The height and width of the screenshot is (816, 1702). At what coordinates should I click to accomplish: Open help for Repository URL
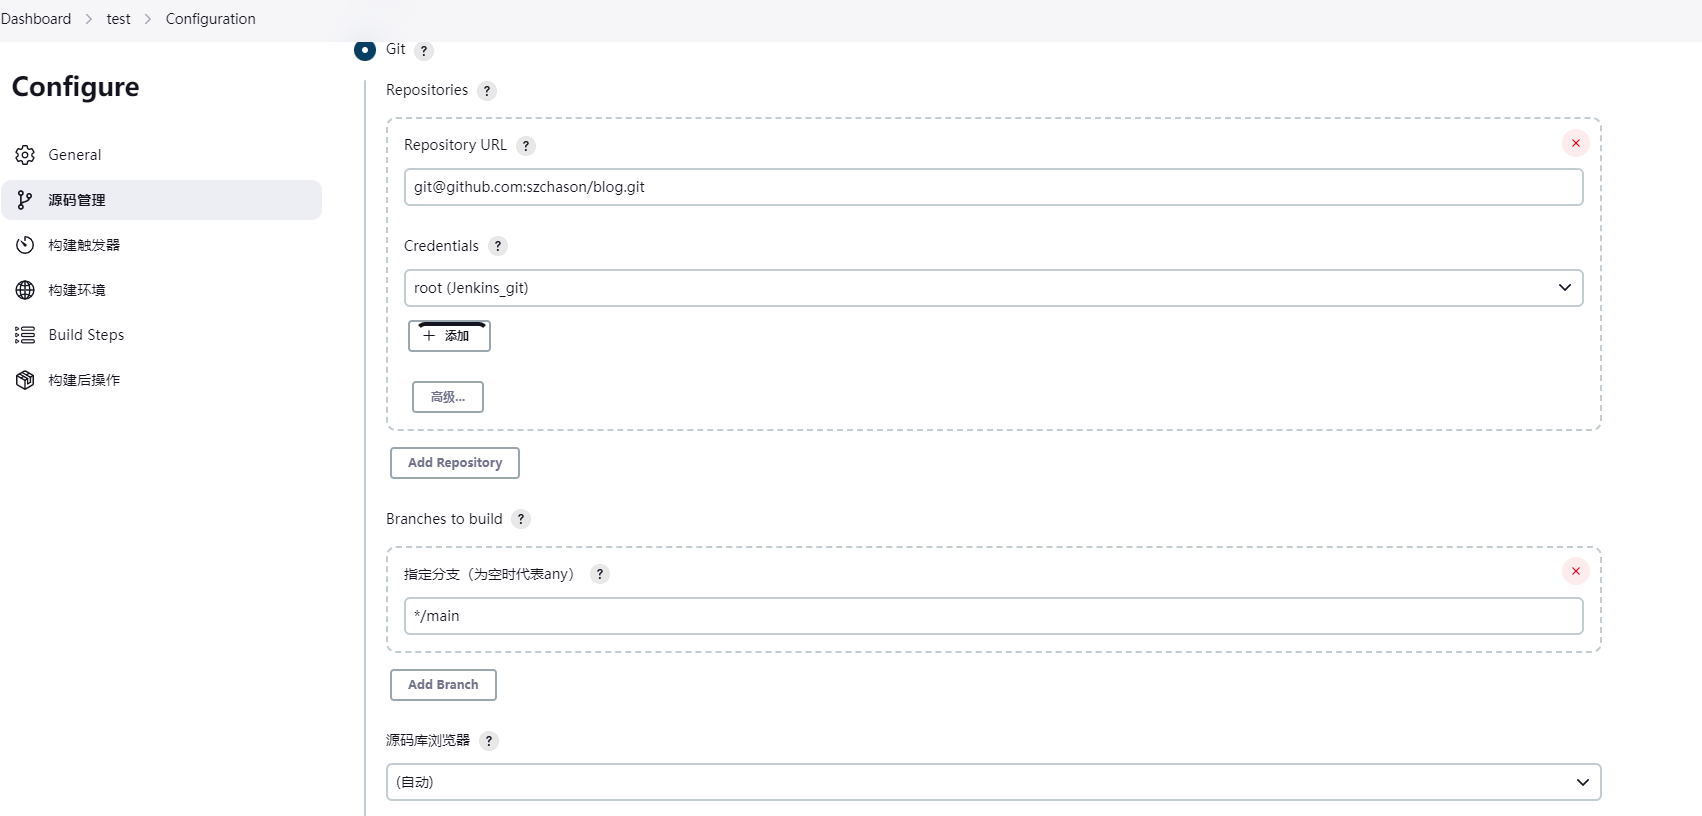coord(526,146)
